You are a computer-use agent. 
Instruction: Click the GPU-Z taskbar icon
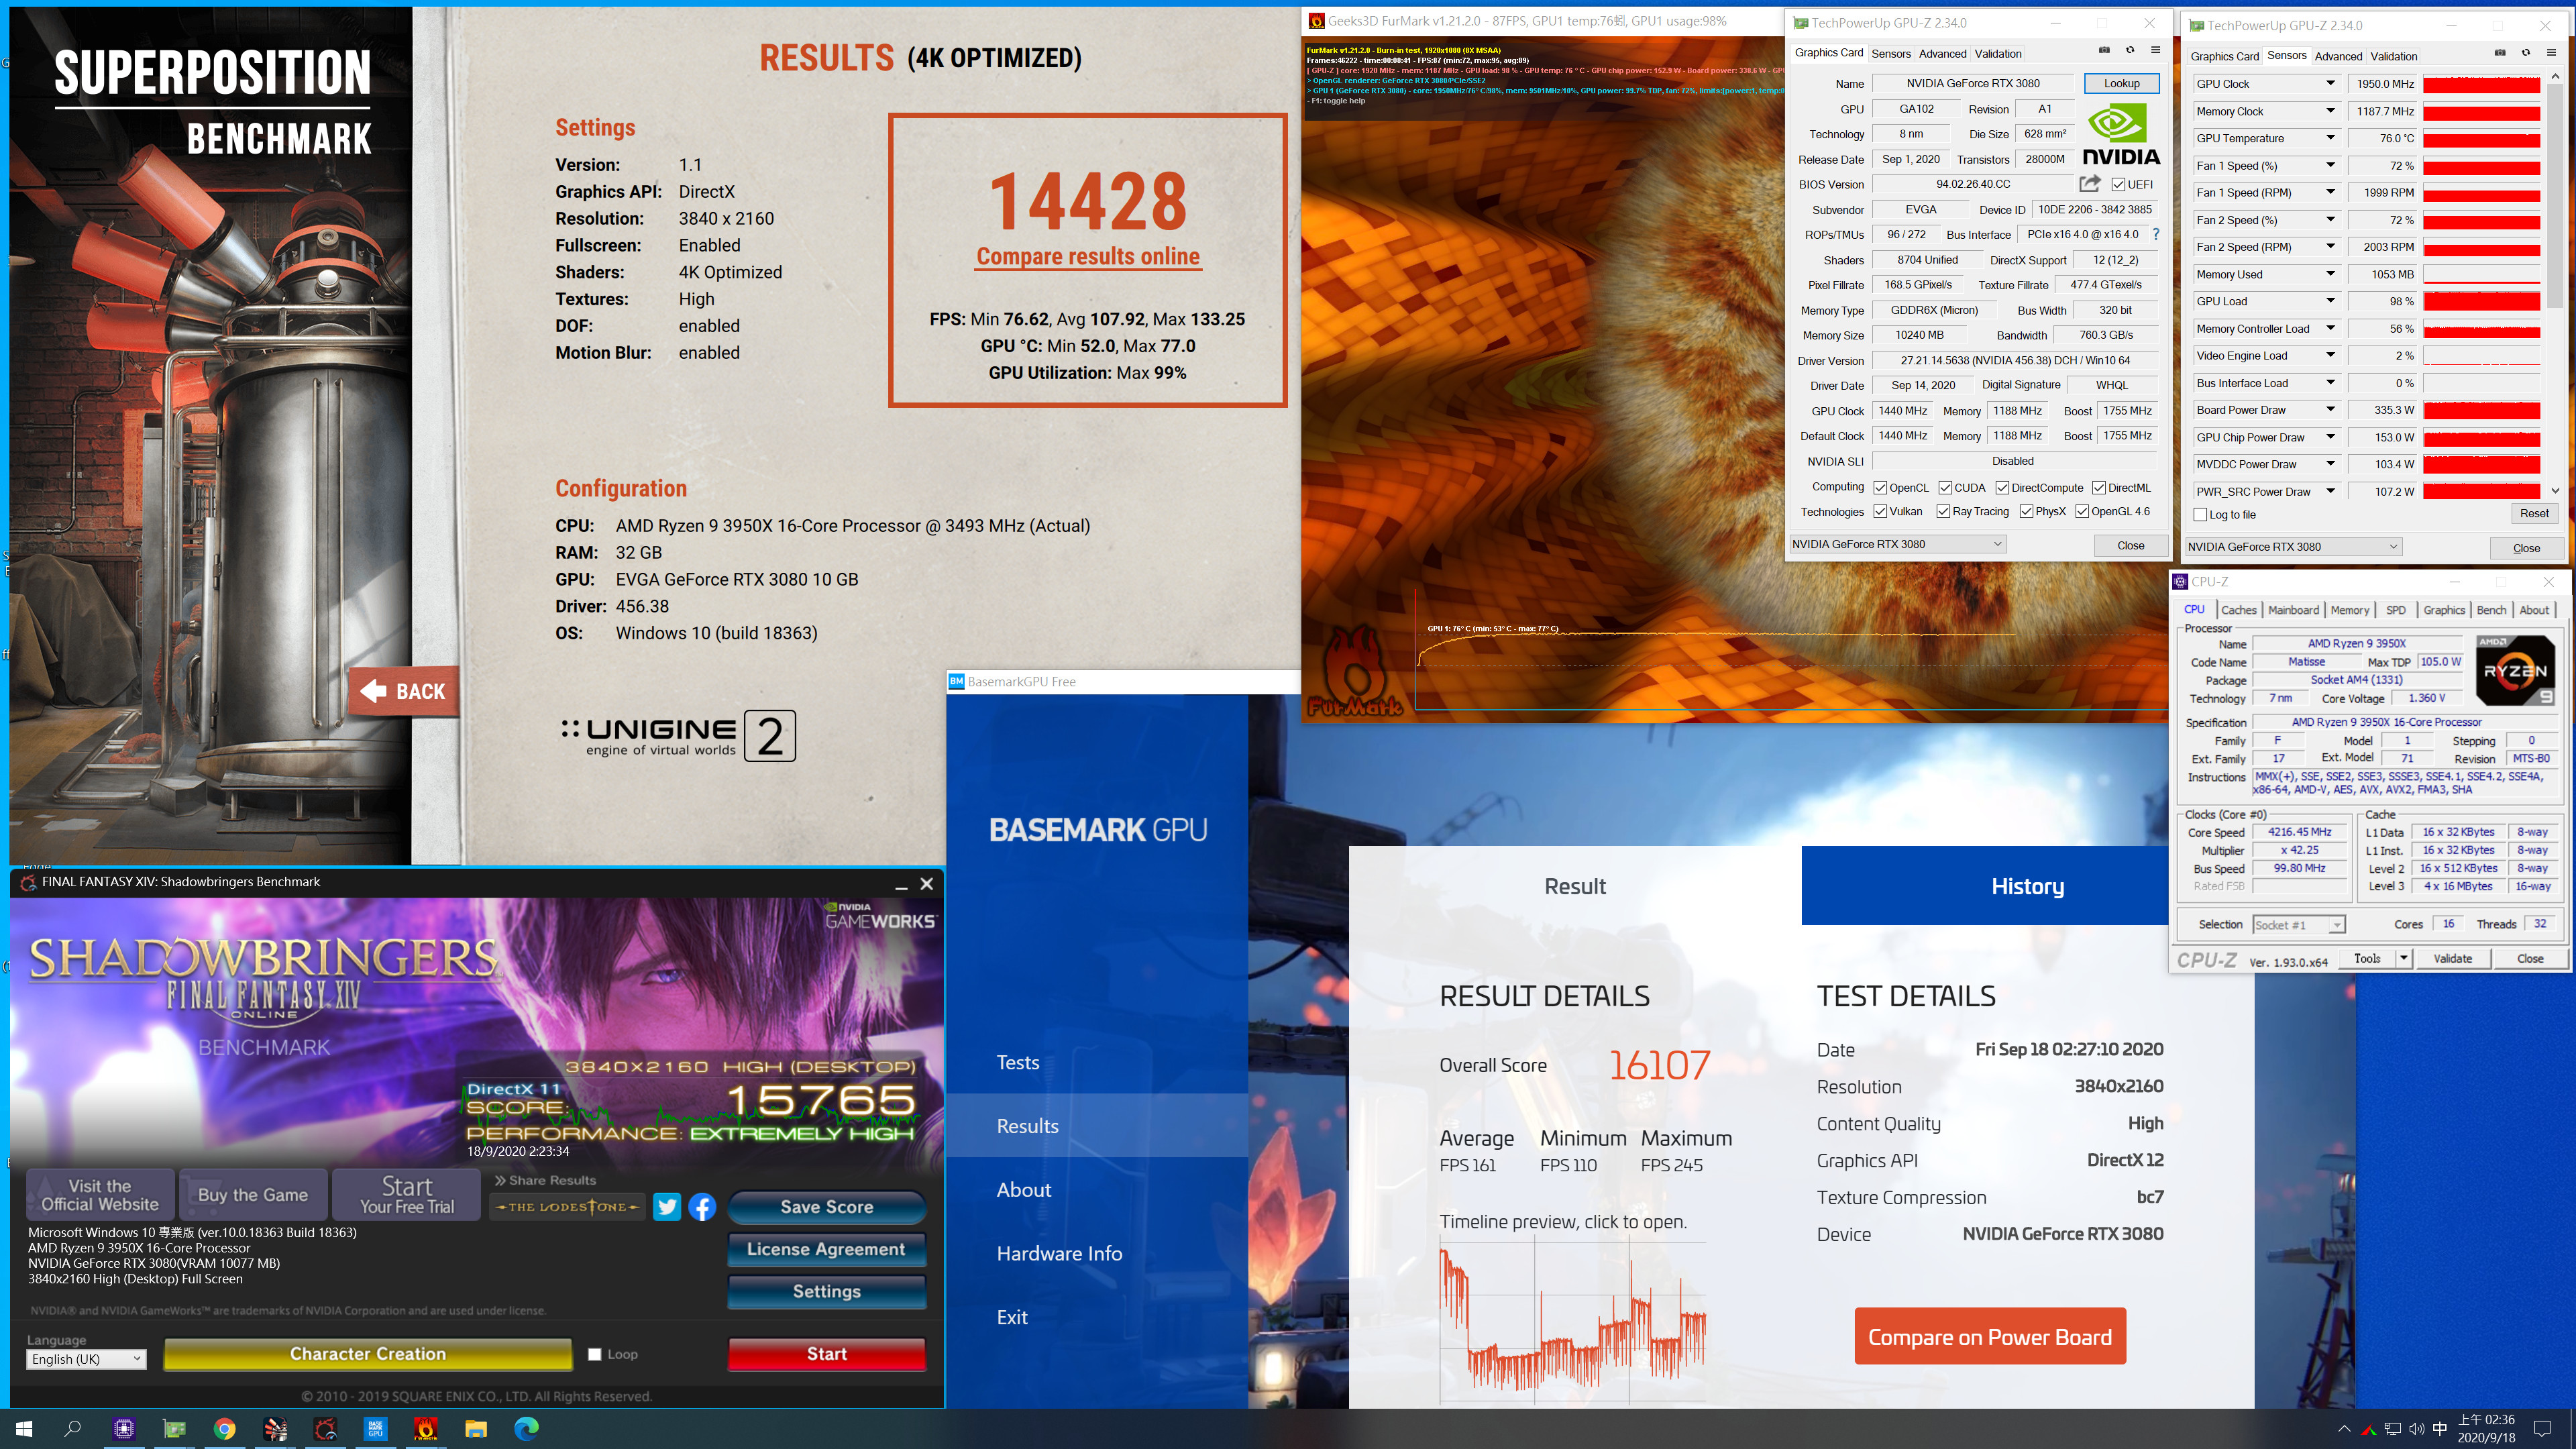coord(174,1428)
